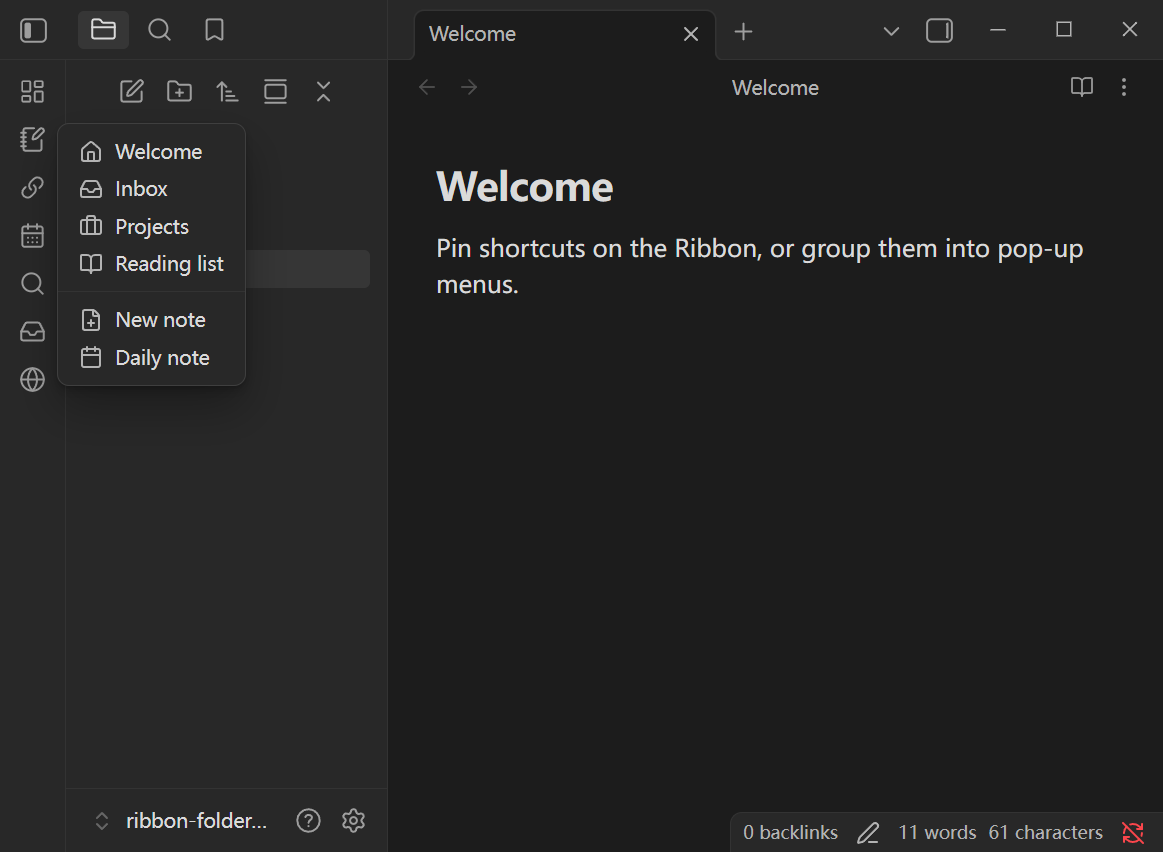
Task: Choose Reading list from the pop-up menu
Action: (x=151, y=264)
